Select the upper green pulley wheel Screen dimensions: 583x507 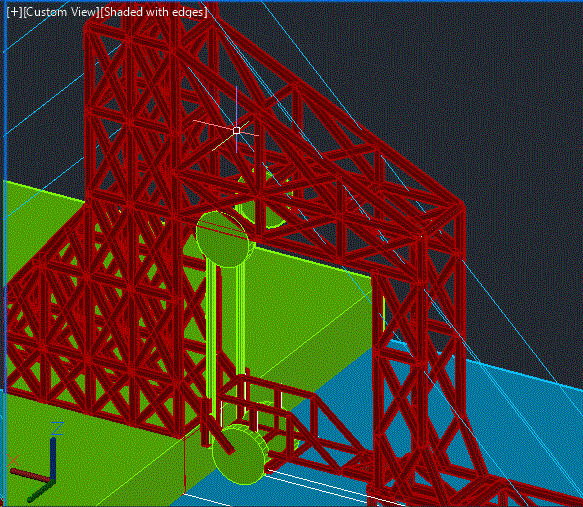click(223, 239)
